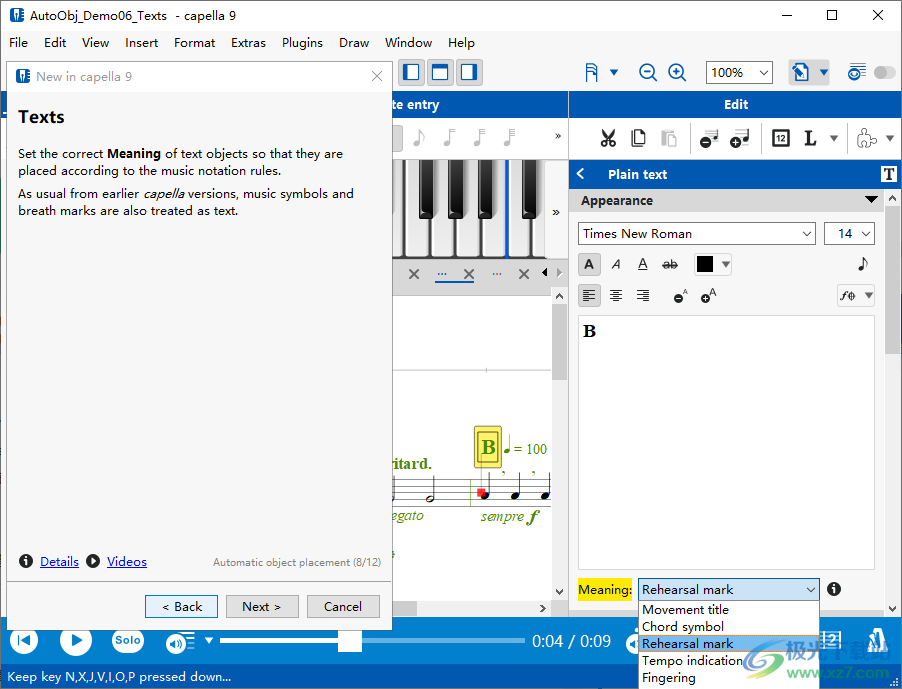
Task: Open the Plugins menu
Action: pos(302,43)
